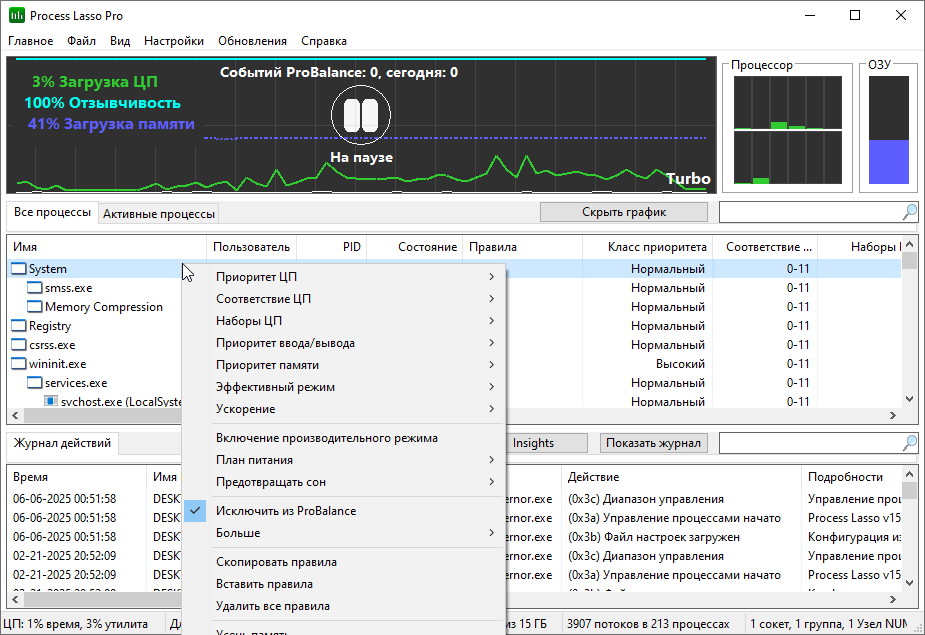Click Высокий priority cell for wininit.exe
Screen dimensions: 925x635
[x=680, y=364]
